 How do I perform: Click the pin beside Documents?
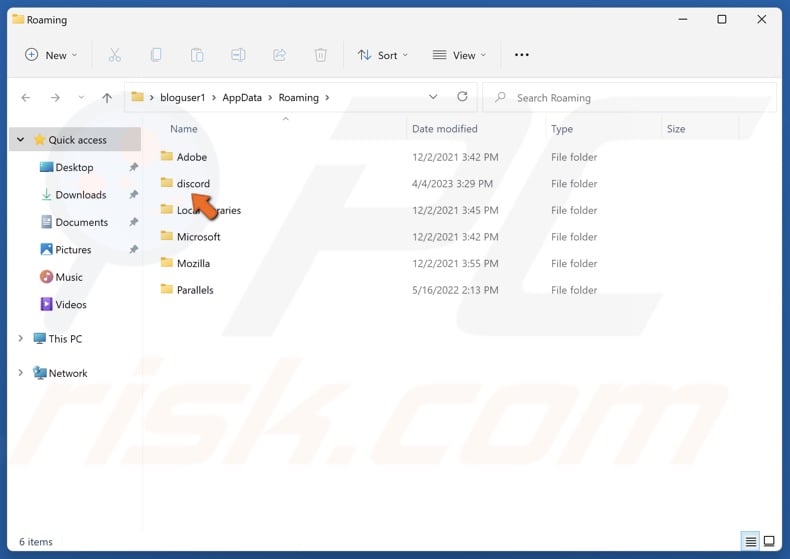click(x=134, y=222)
